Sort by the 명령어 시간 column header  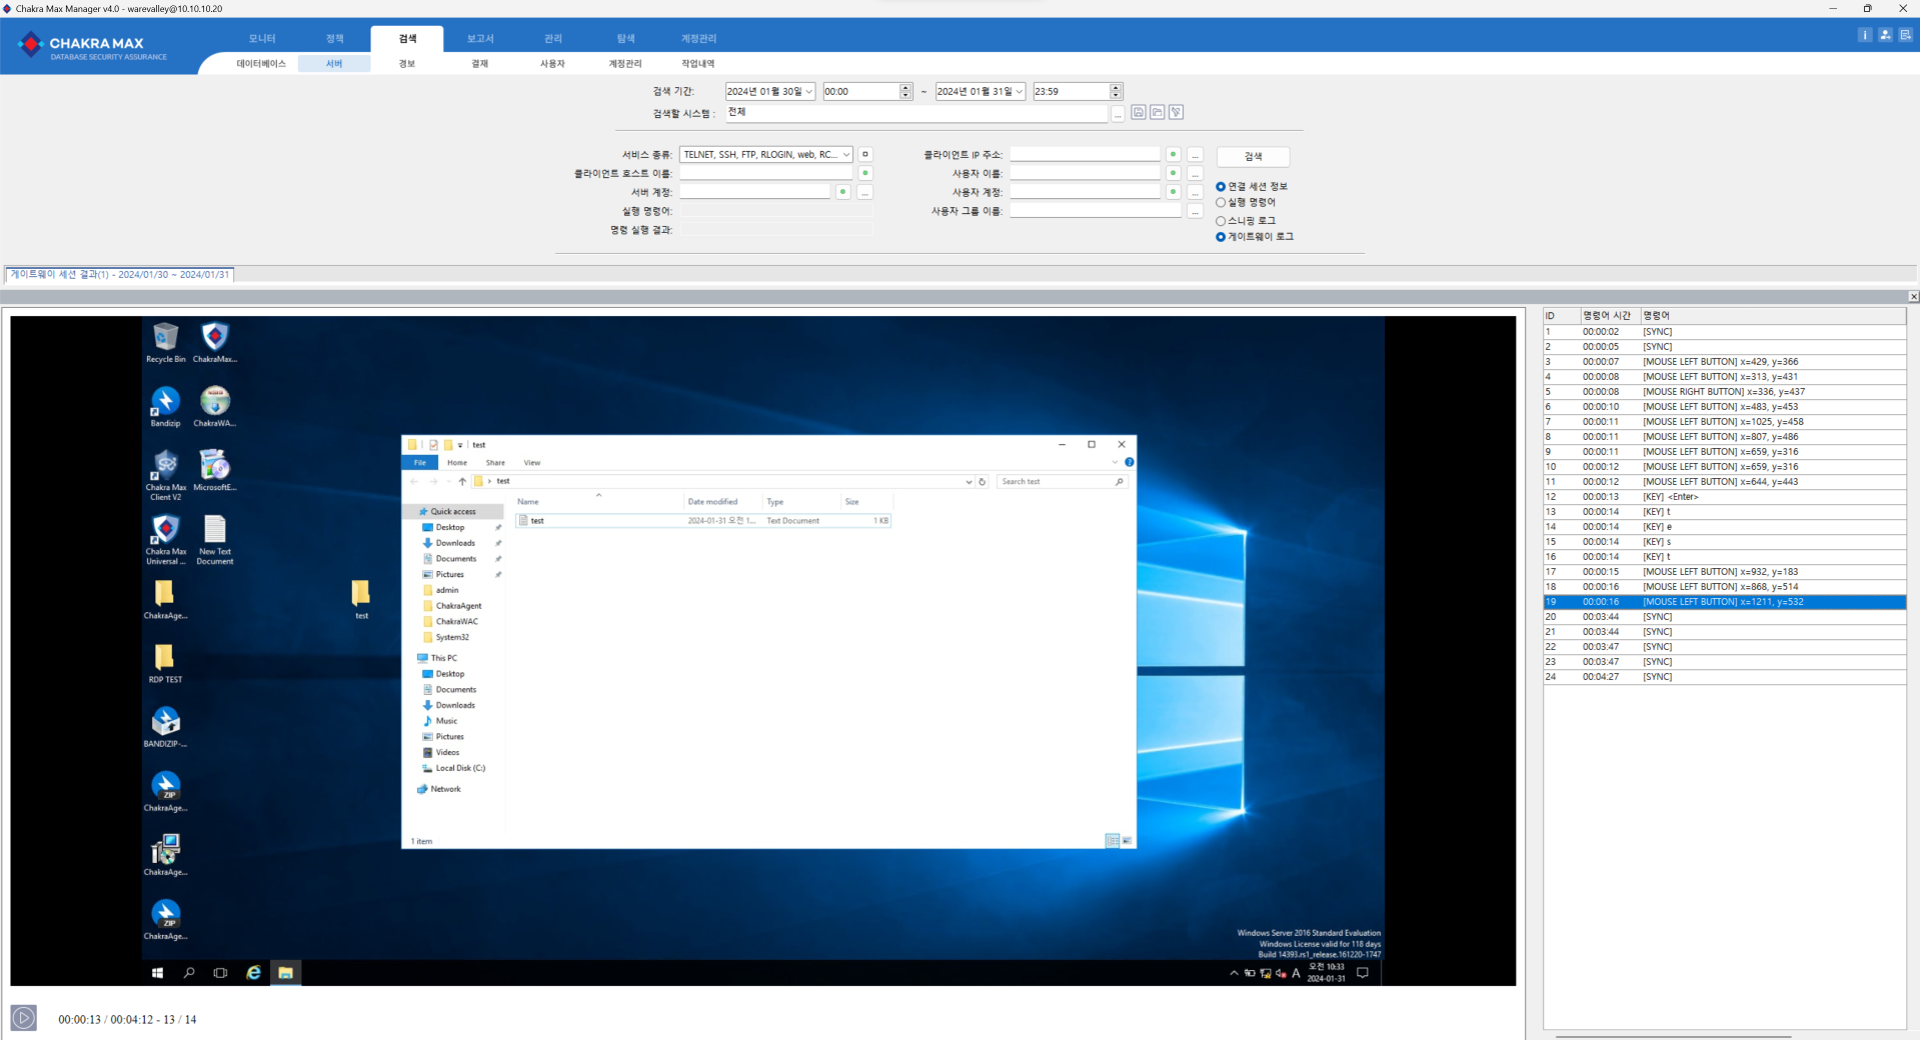(x=1609, y=316)
